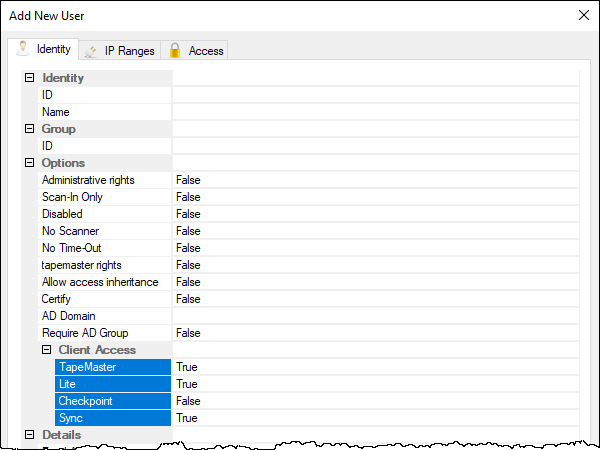Switch to the IP Ranges tab

tap(120, 50)
